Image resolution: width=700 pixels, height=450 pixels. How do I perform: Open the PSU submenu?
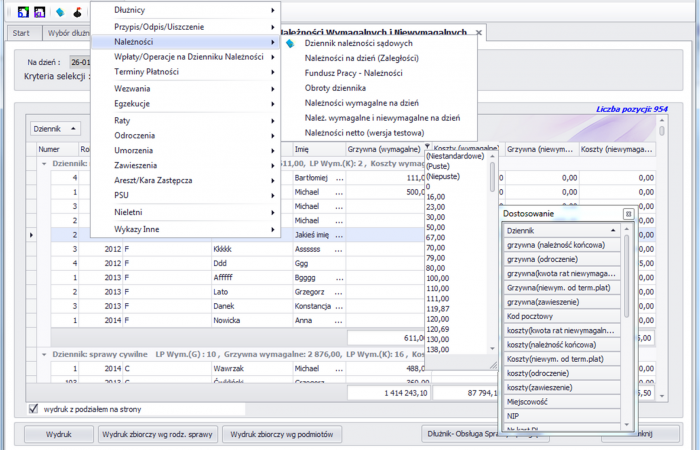click(185, 195)
